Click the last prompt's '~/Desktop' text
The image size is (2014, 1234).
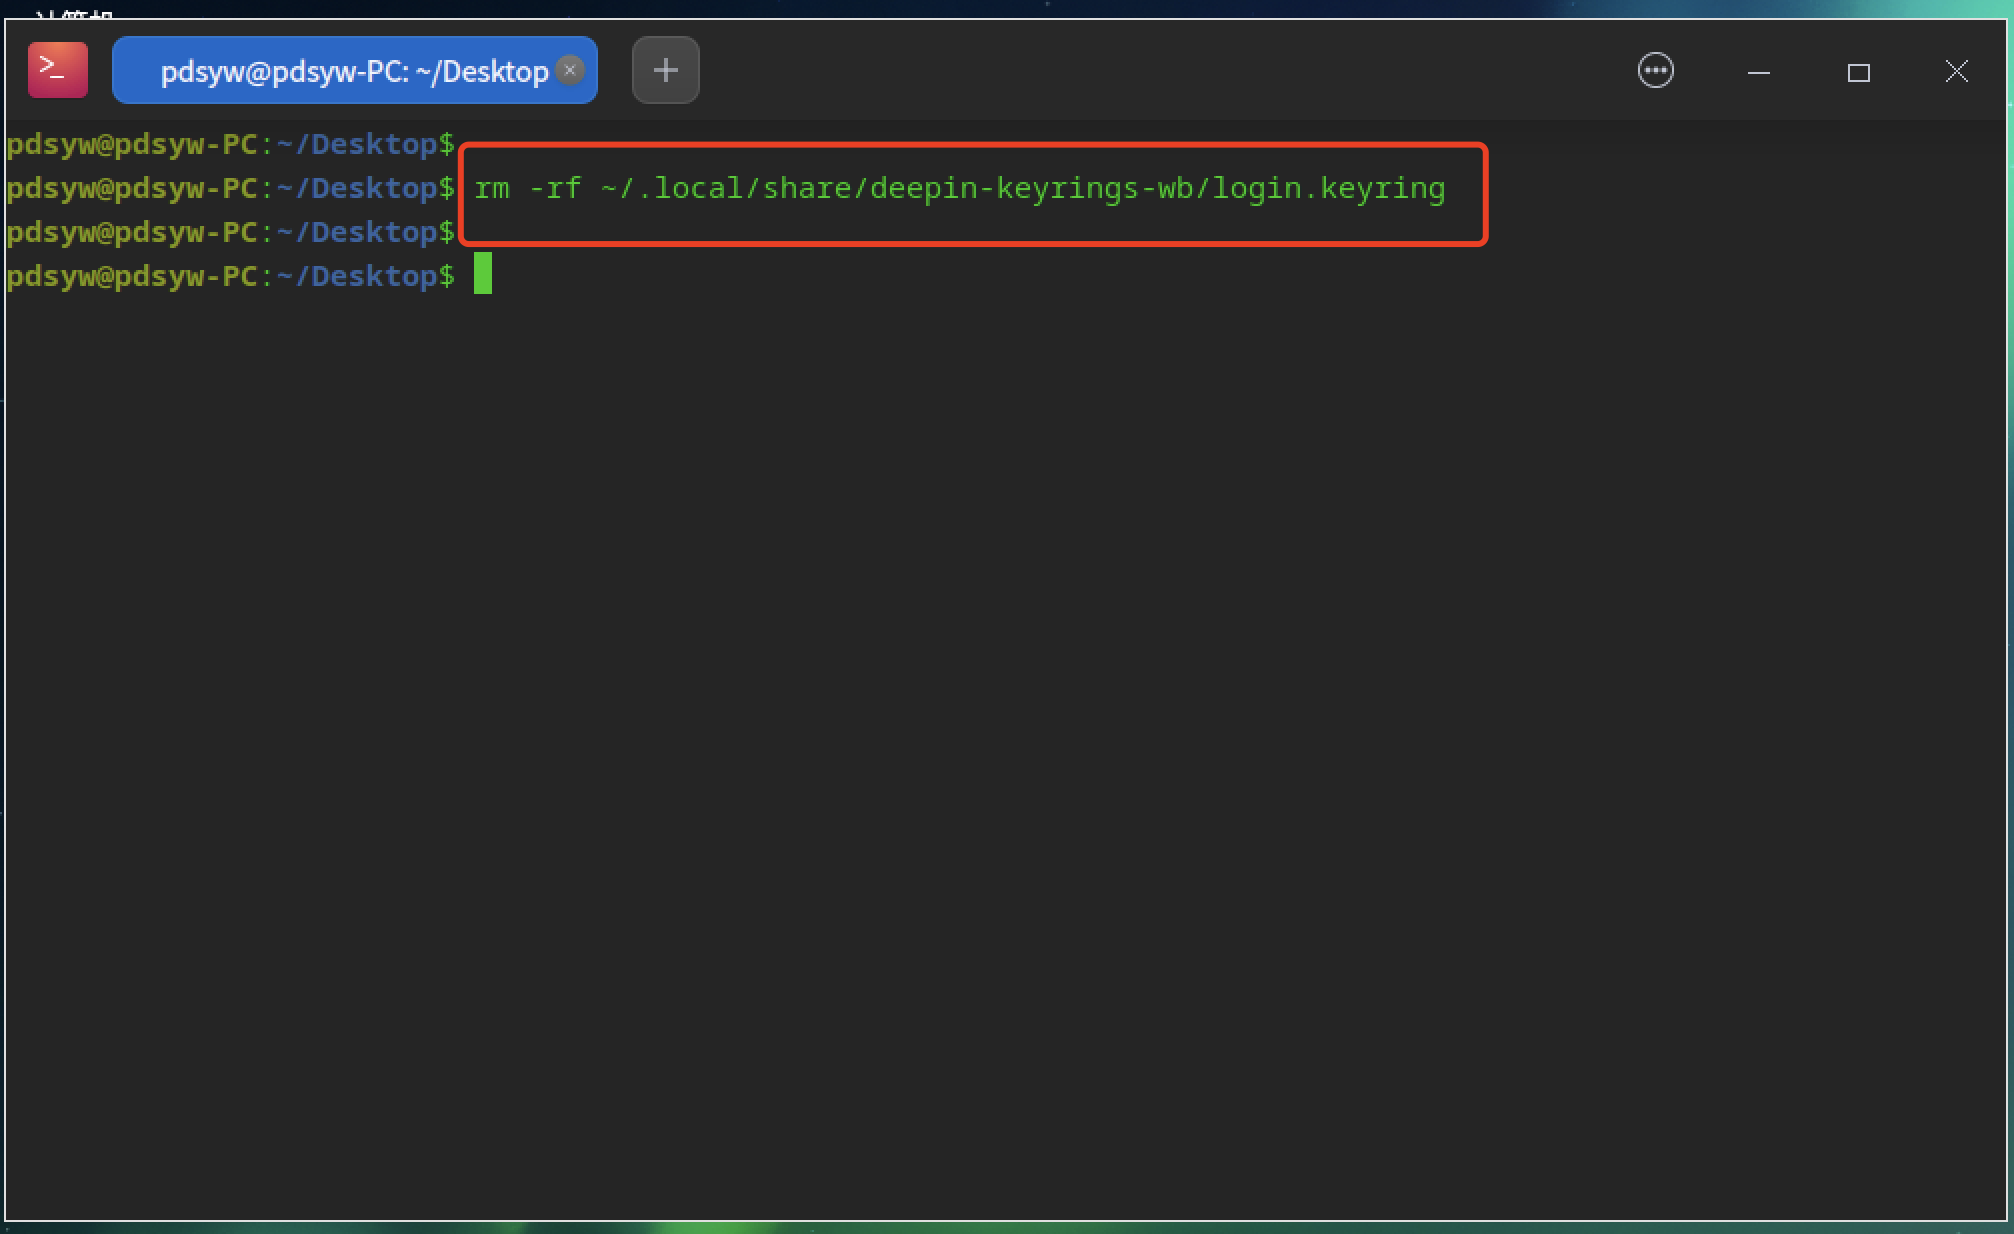coord(357,276)
